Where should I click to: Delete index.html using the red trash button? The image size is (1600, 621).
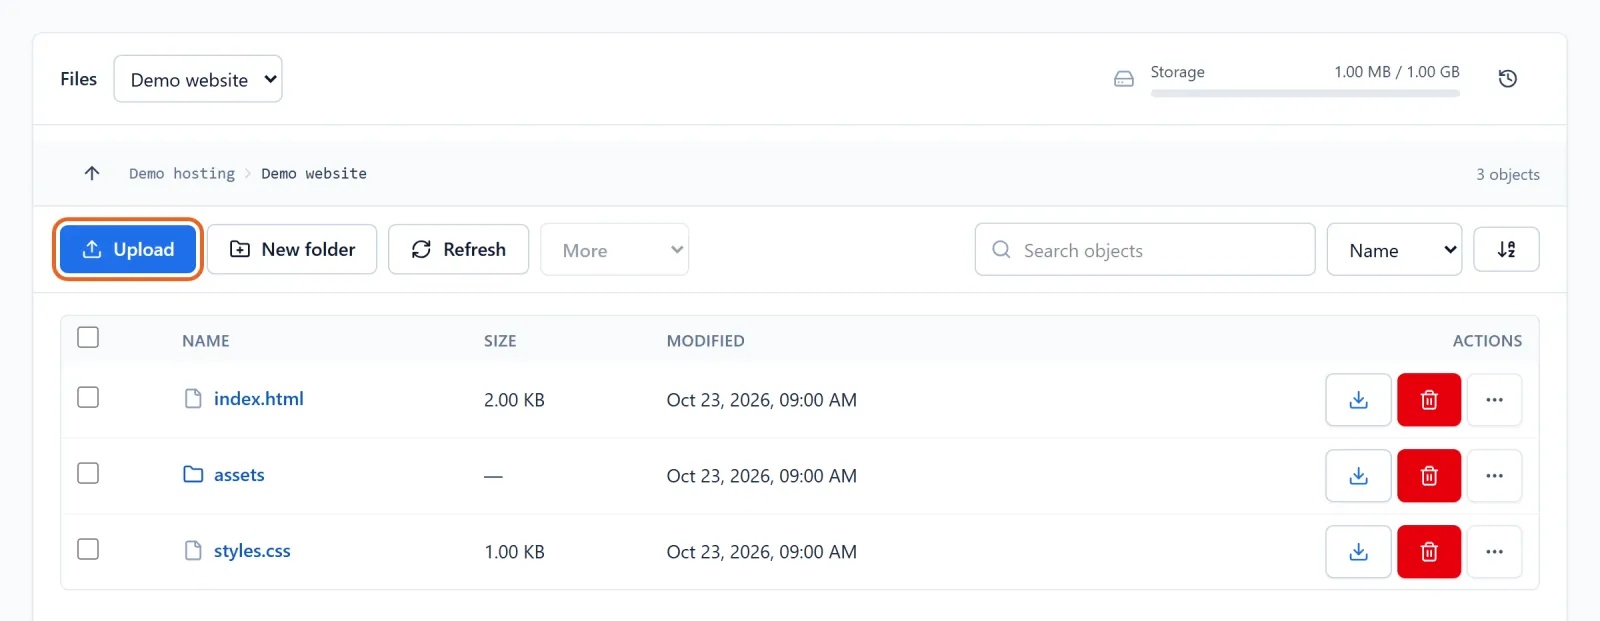pyautogui.click(x=1429, y=400)
